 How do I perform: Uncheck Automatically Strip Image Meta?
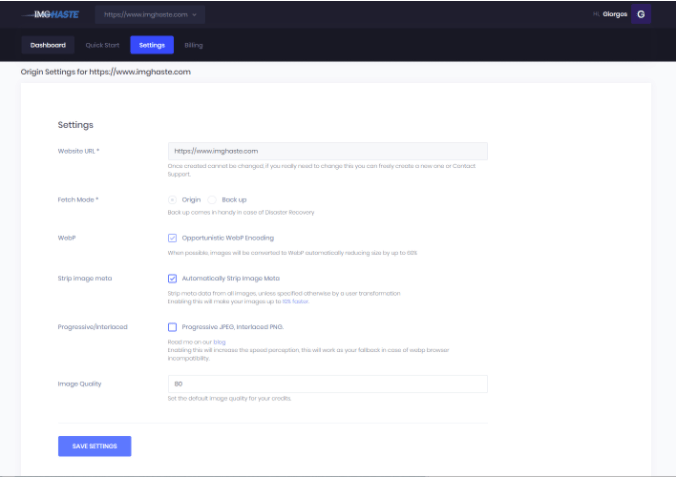[x=173, y=278]
